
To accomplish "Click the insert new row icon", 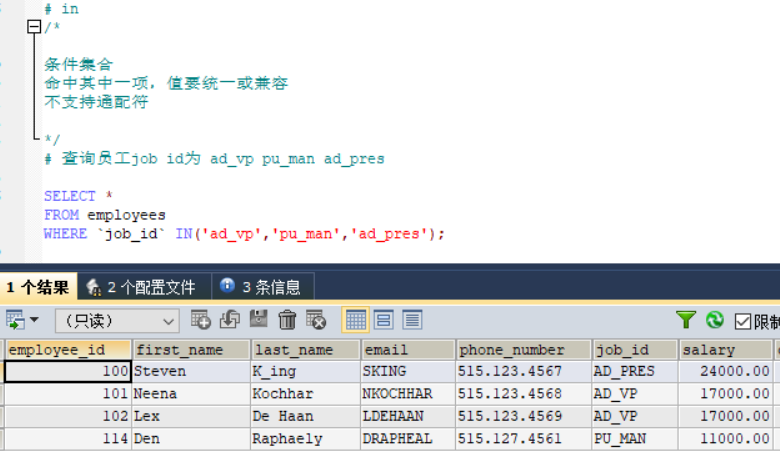I will point(201,320).
